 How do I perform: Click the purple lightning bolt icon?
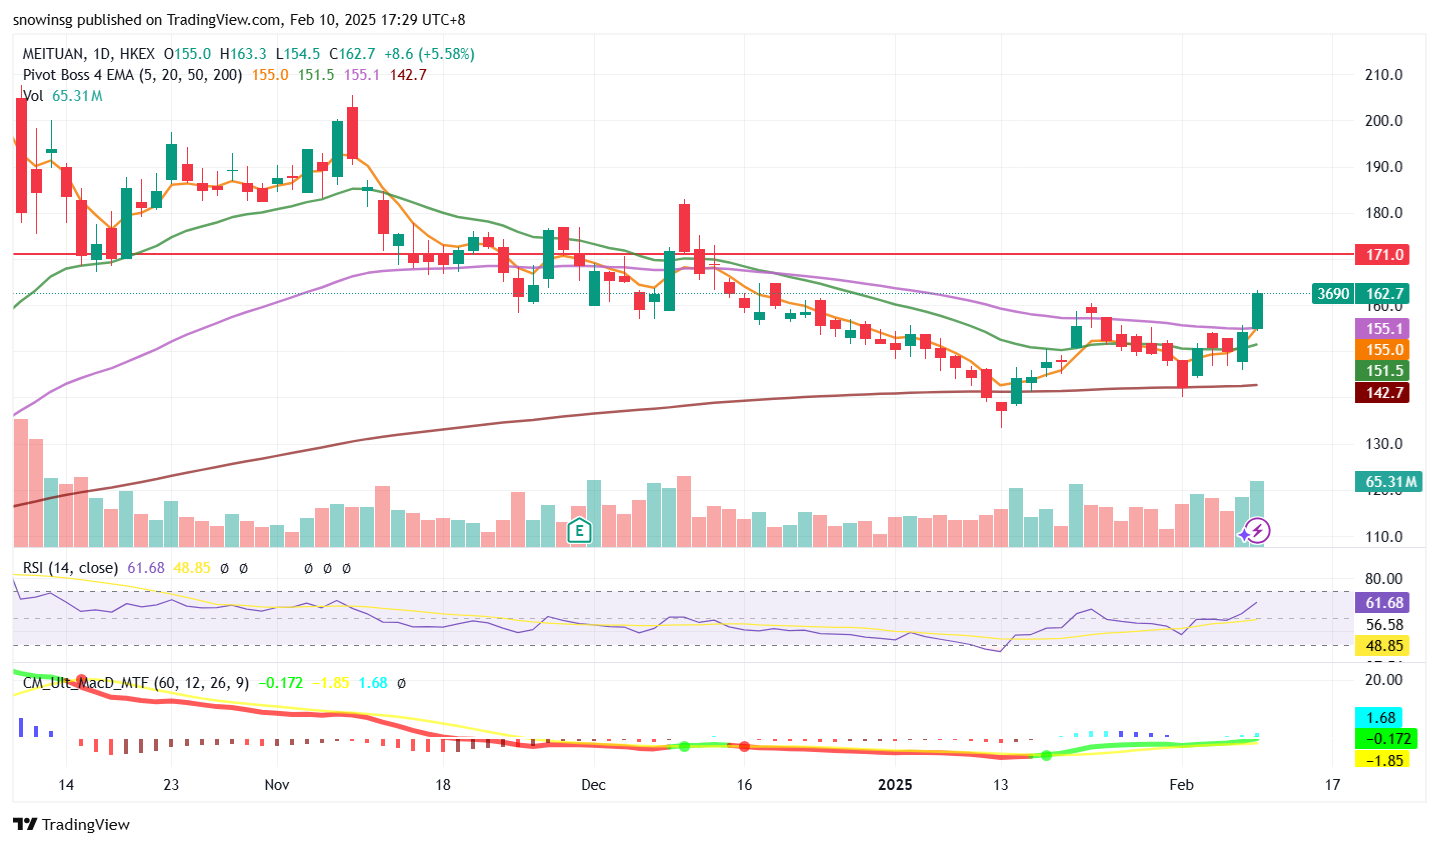(1257, 530)
